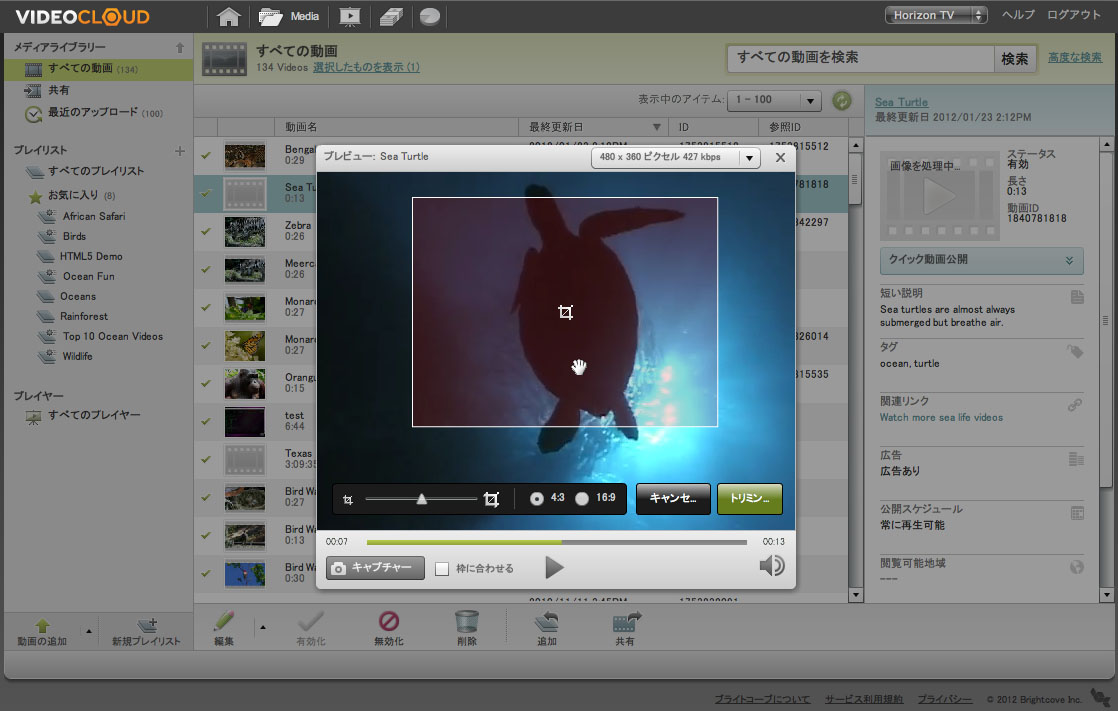Select すべてのプレイヤー
The height and width of the screenshot is (711, 1118).
point(93,415)
